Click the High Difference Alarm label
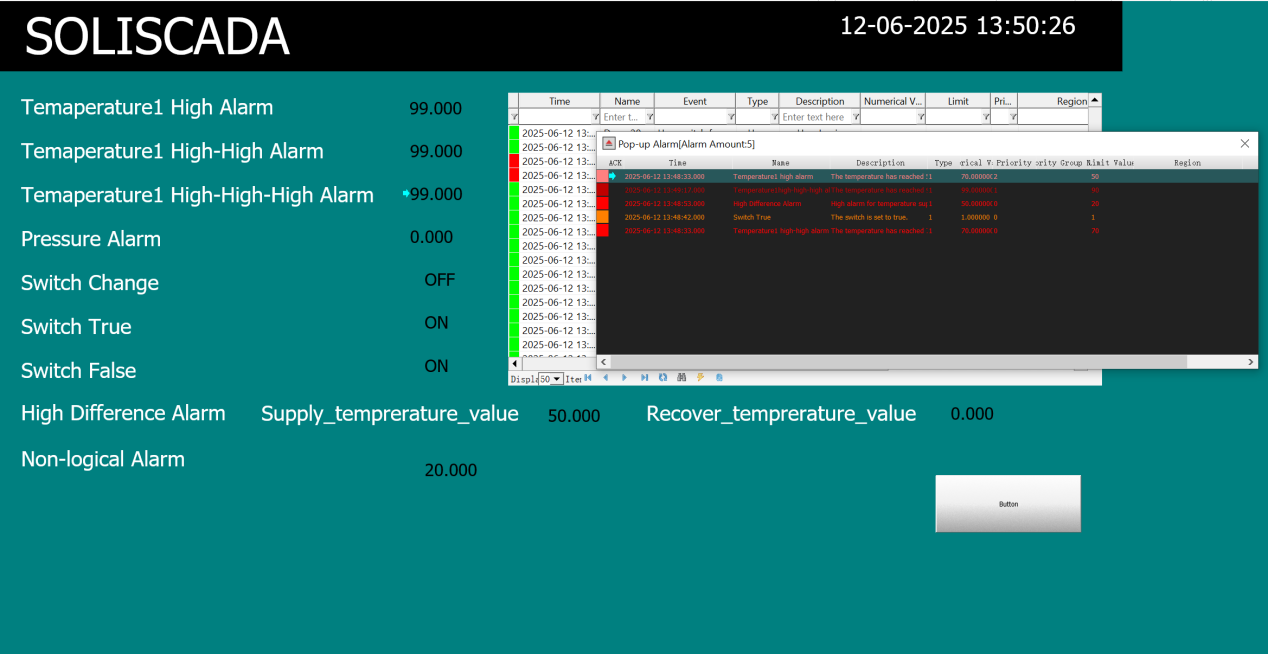Screen dimensions: 1268x654 (x=123, y=413)
